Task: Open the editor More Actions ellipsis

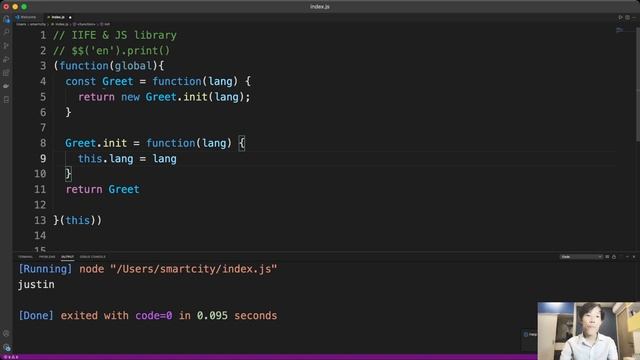Action: (x=634, y=17)
